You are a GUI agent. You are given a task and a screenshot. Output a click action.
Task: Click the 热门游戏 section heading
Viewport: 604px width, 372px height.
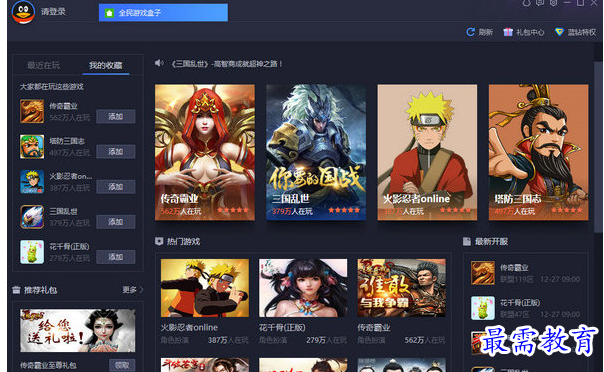[183, 242]
